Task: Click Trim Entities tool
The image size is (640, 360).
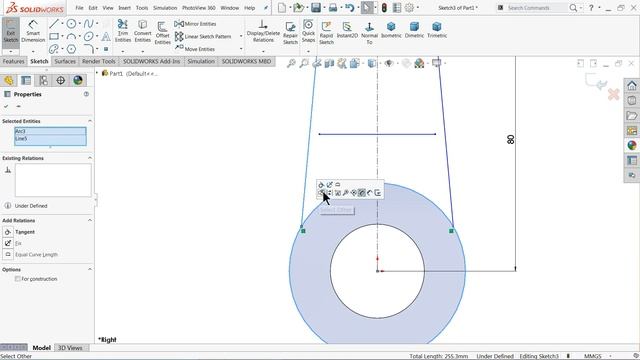Action: [122, 31]
